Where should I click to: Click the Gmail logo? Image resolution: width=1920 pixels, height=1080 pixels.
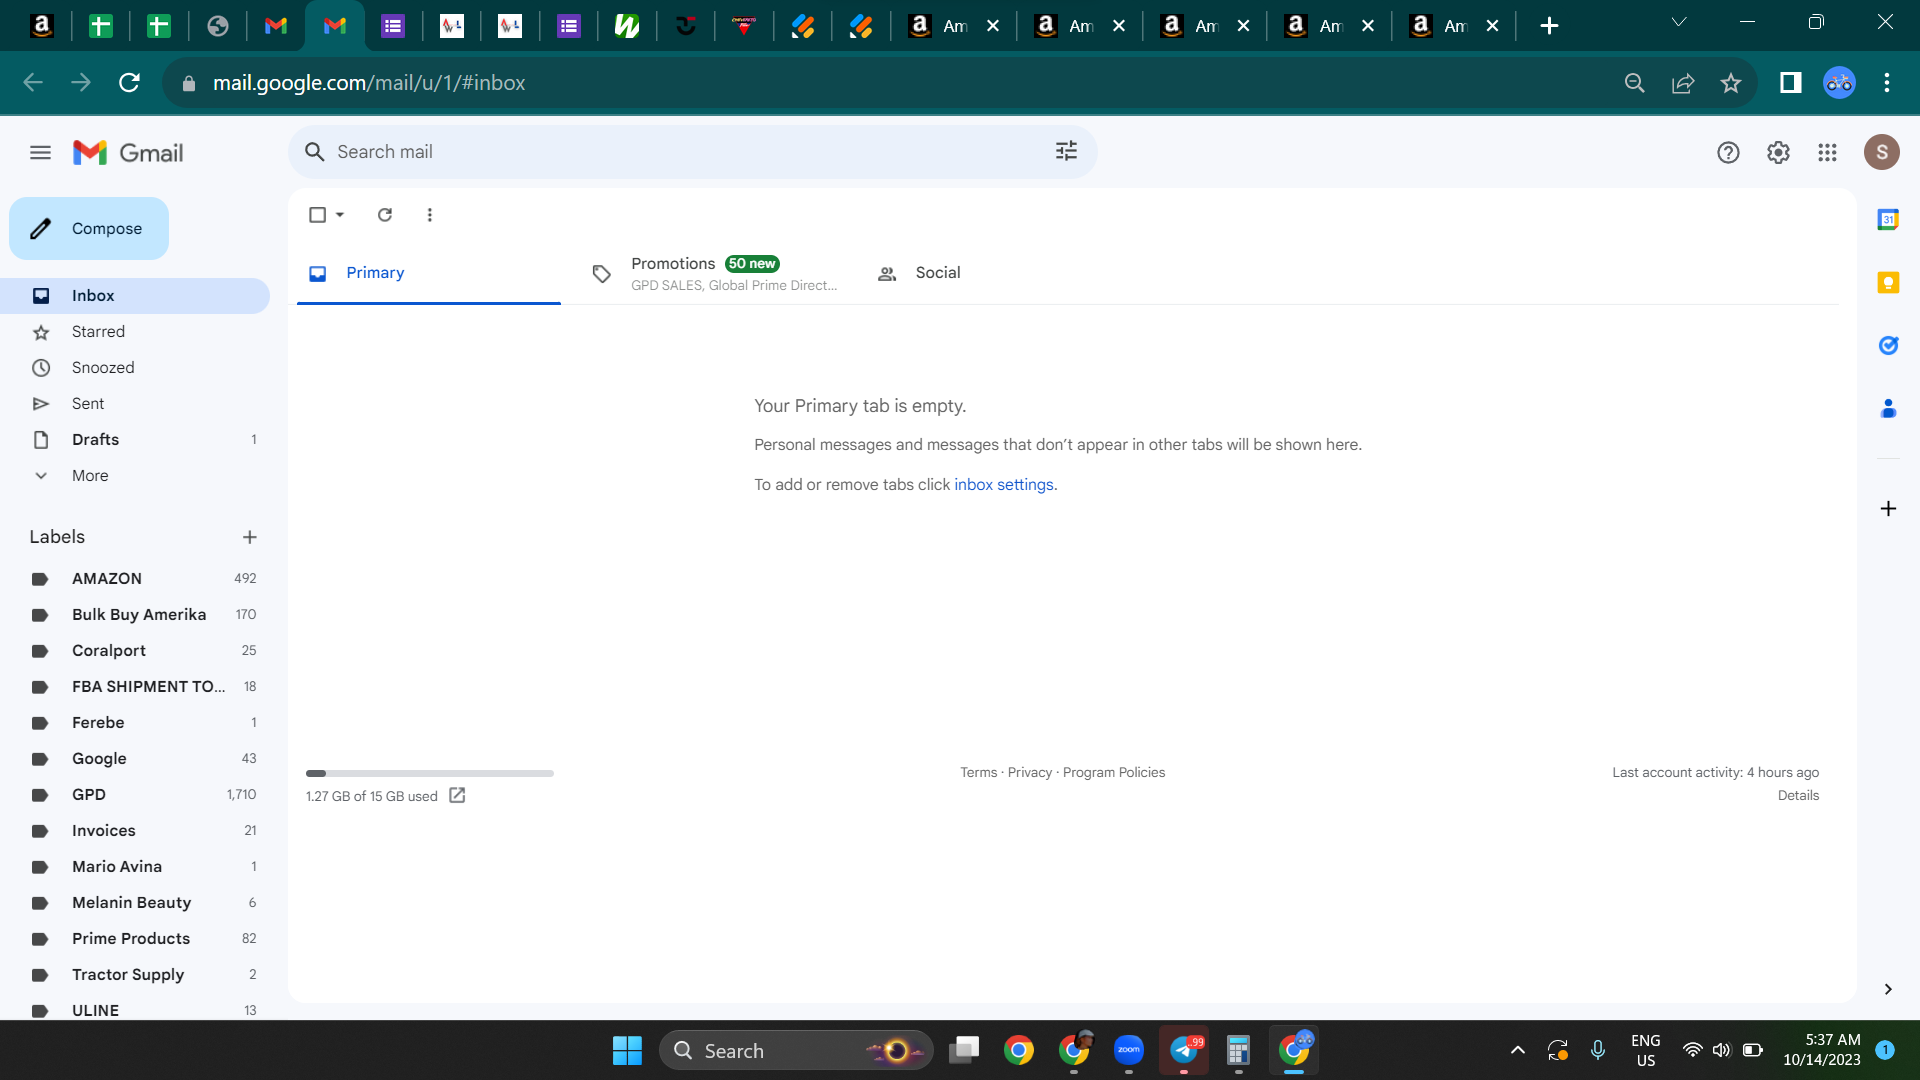(x=128, y=152)
